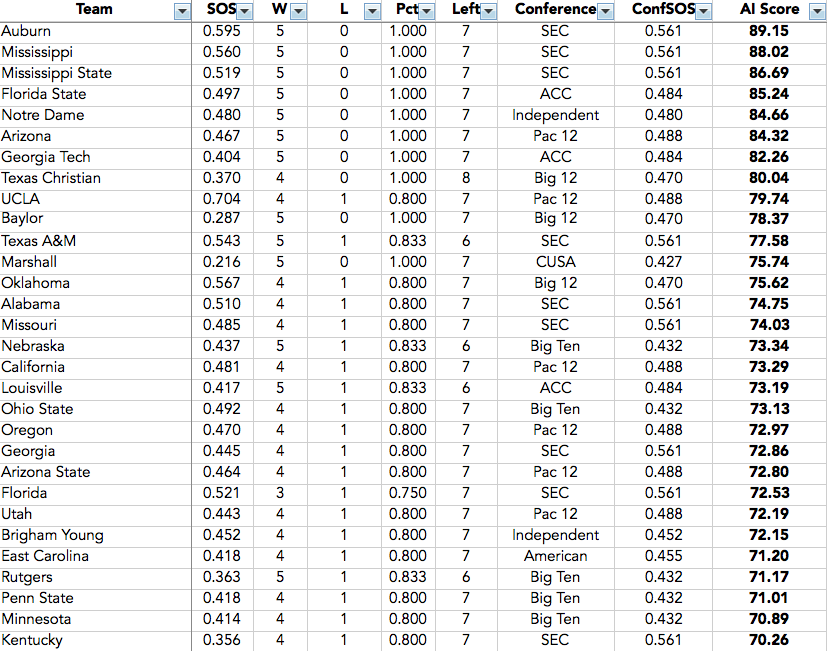Click the Missouri team cell
The image size is (827, 651).
click(95, 325)
